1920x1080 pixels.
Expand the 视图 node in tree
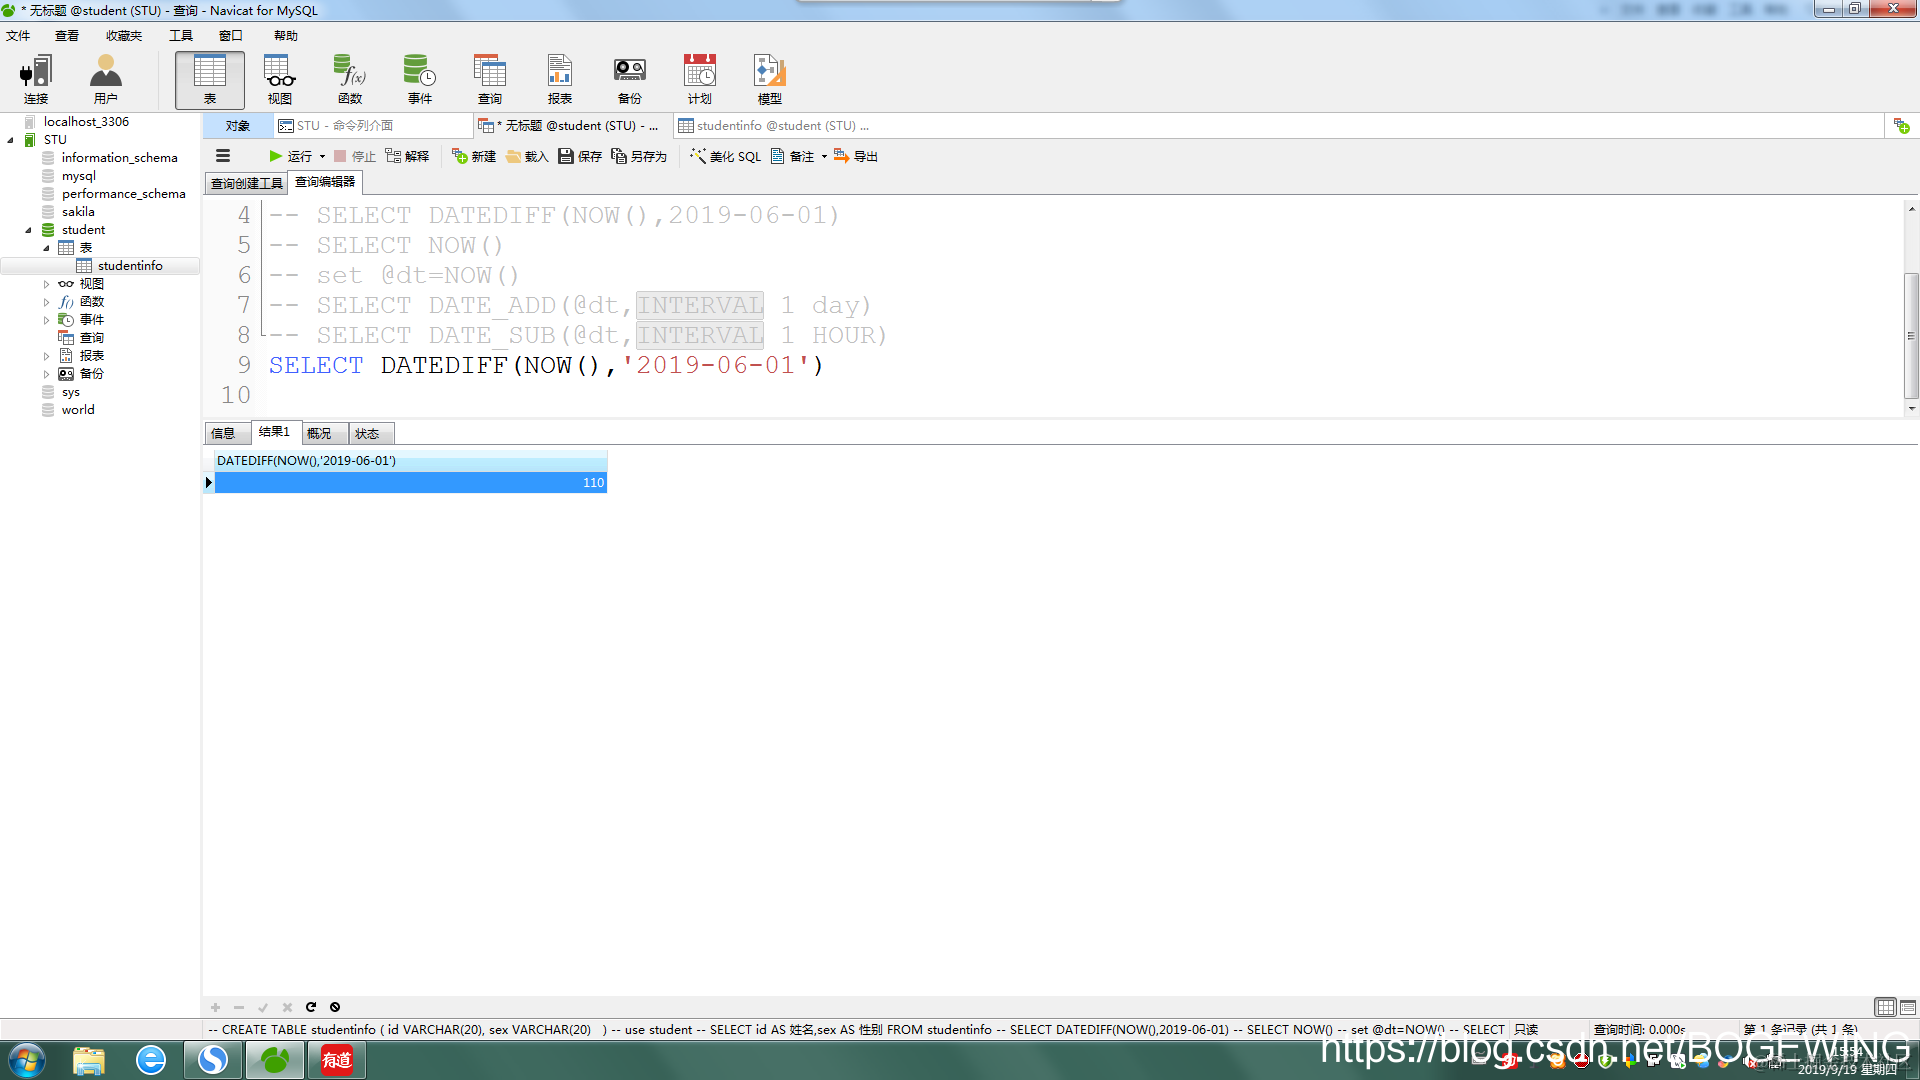pyautogui.click(x=46, y=284)
